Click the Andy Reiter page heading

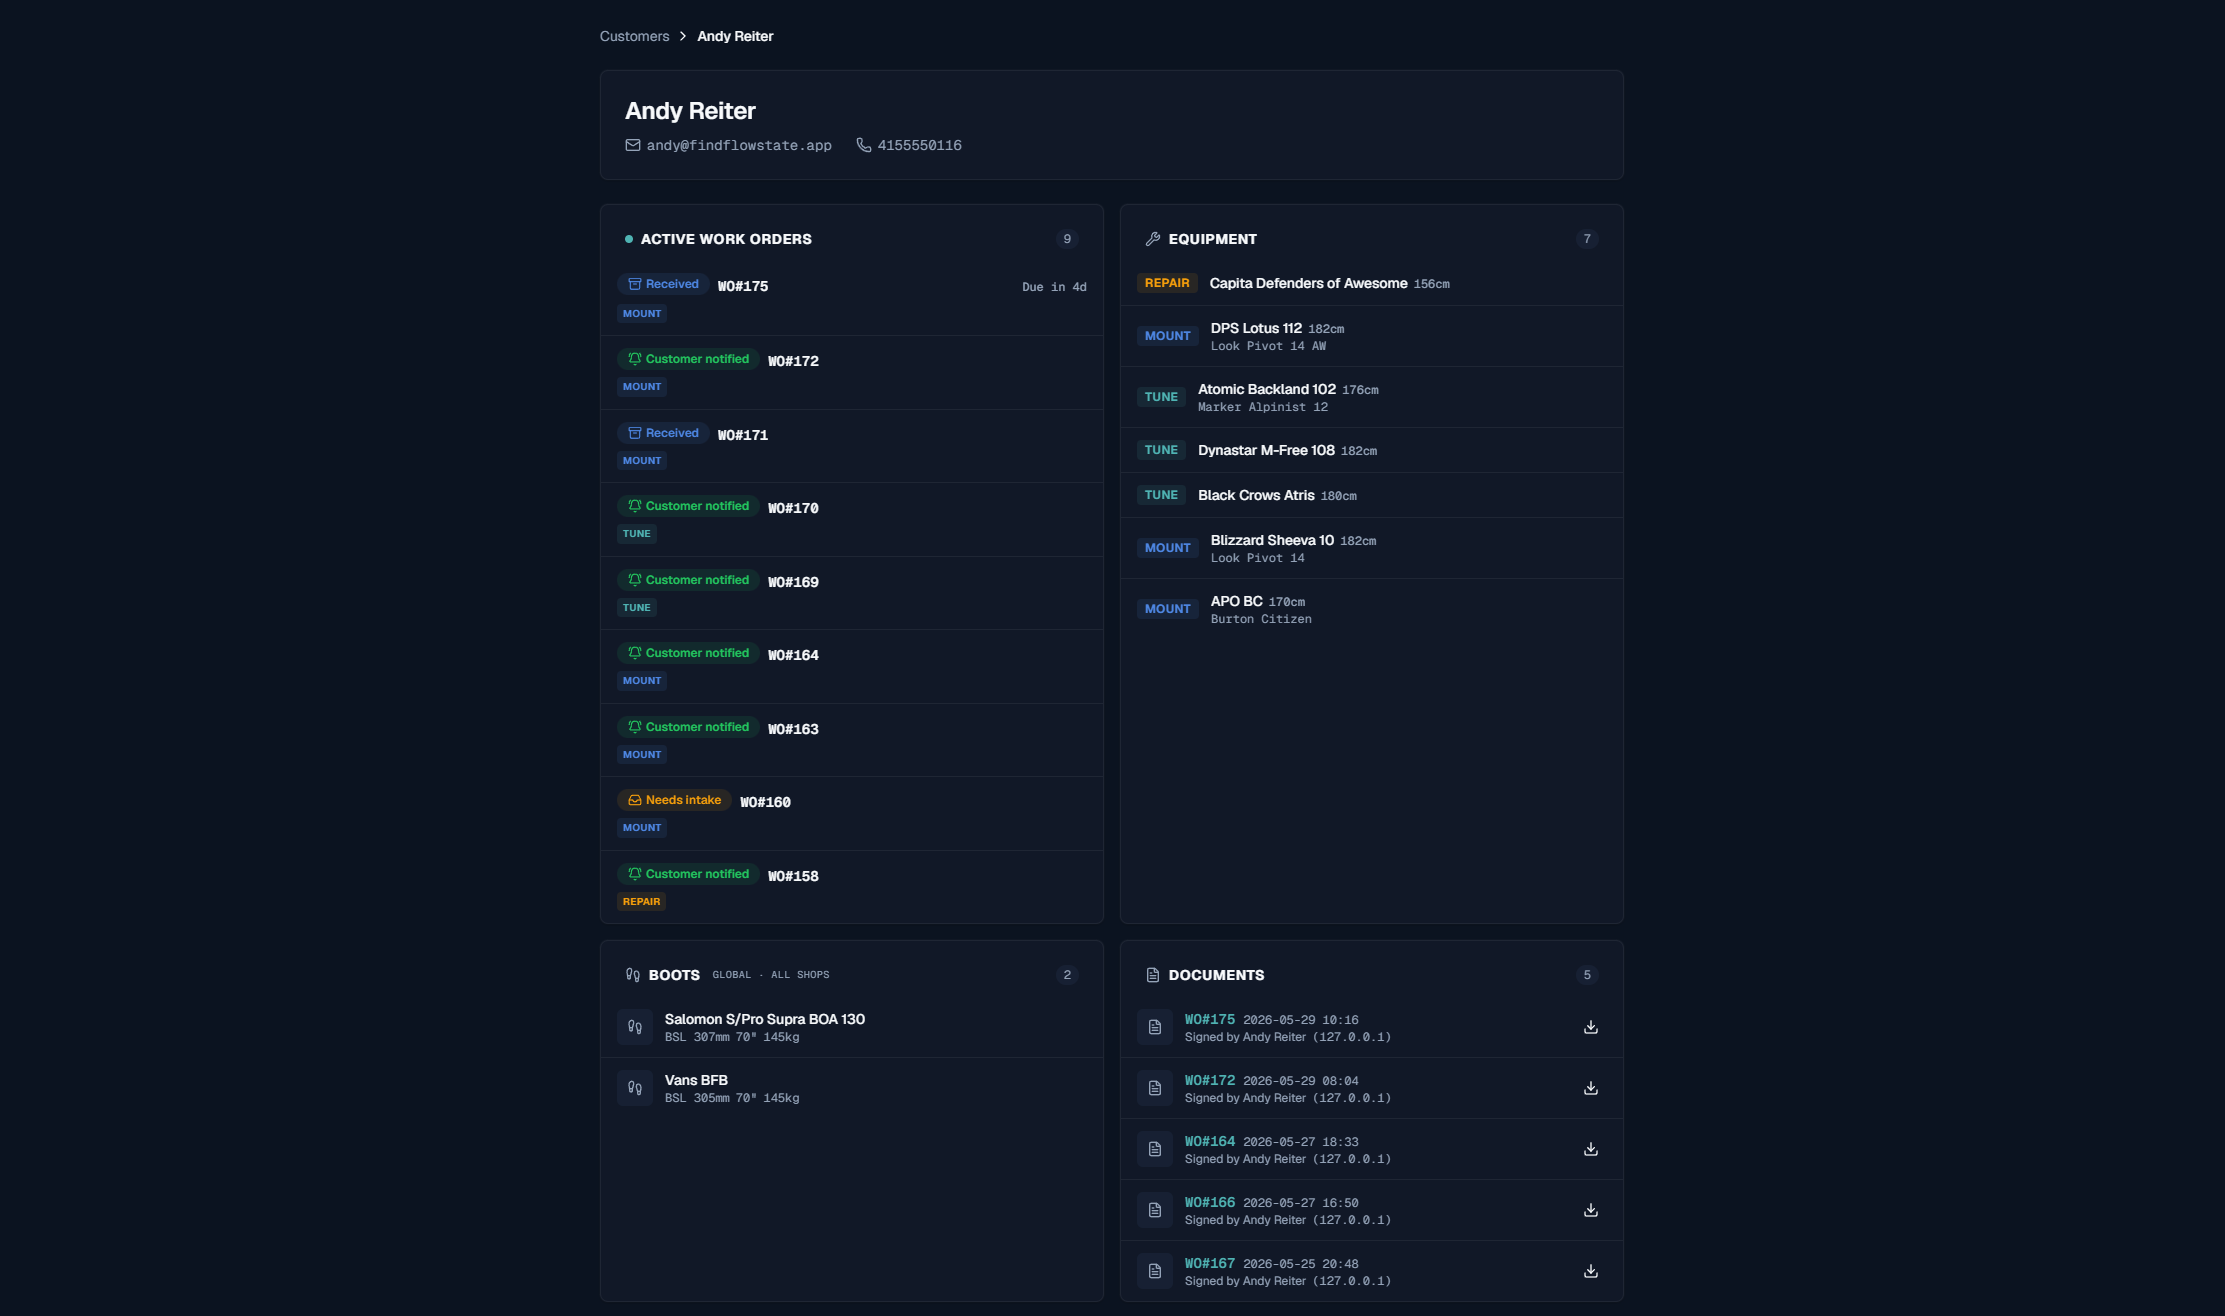pyautogui.click(x=690, y=111)
